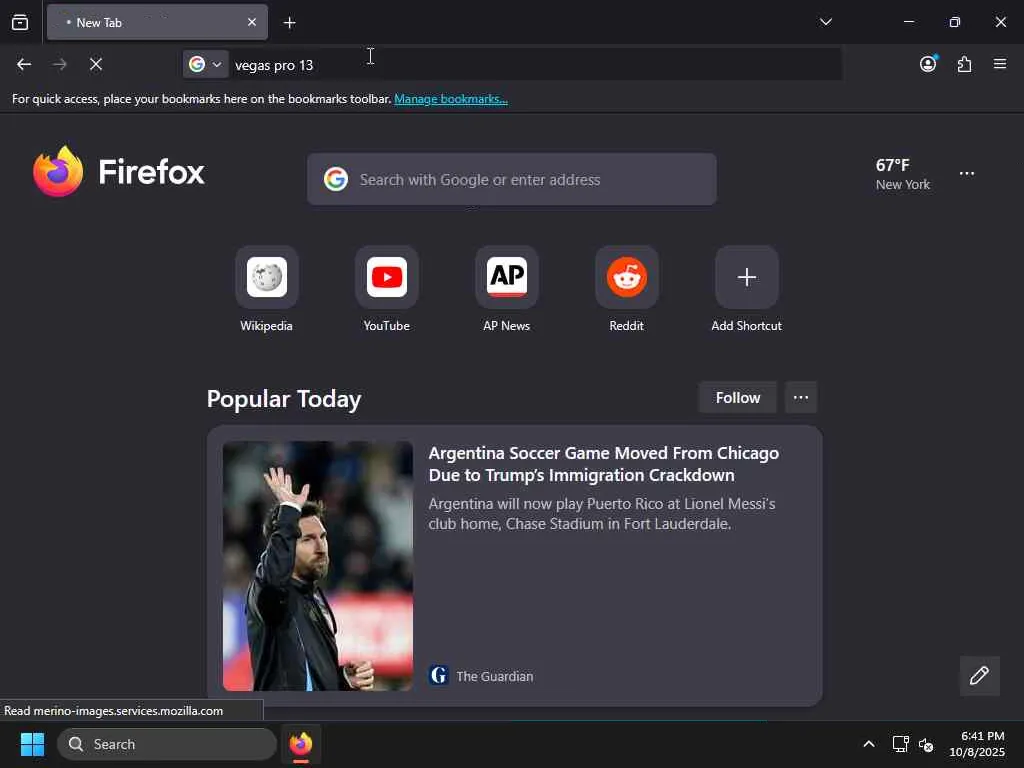Click the Argentina article description text
Screen dimensions: 1024x768
click(601, 514)
